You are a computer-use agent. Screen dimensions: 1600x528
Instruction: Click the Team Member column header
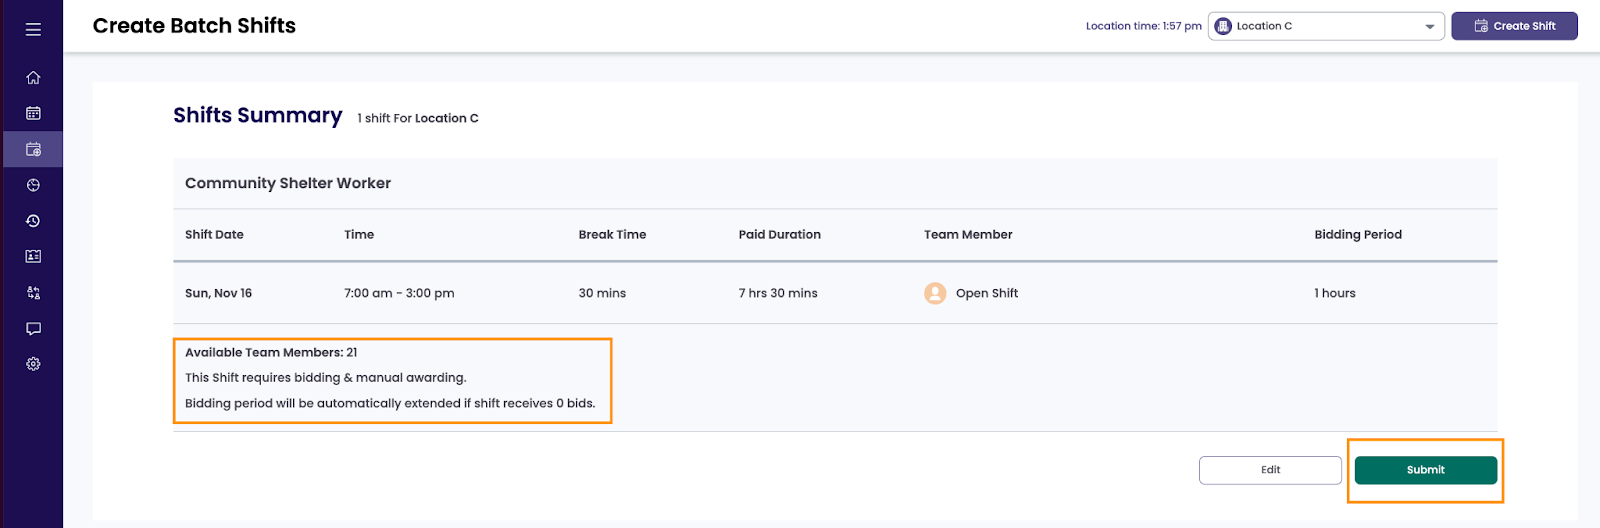pyautogui.click(x=967, y=235)
